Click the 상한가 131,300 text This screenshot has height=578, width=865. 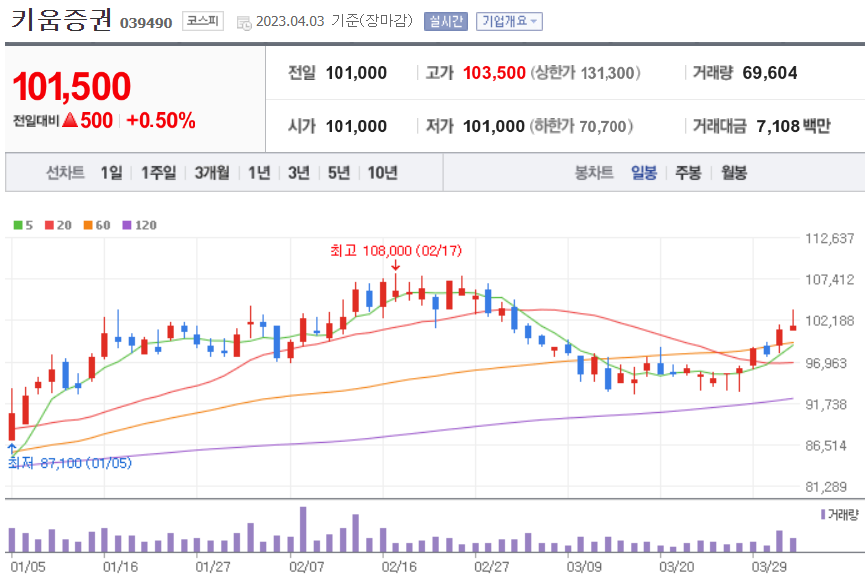click(585, 73)
